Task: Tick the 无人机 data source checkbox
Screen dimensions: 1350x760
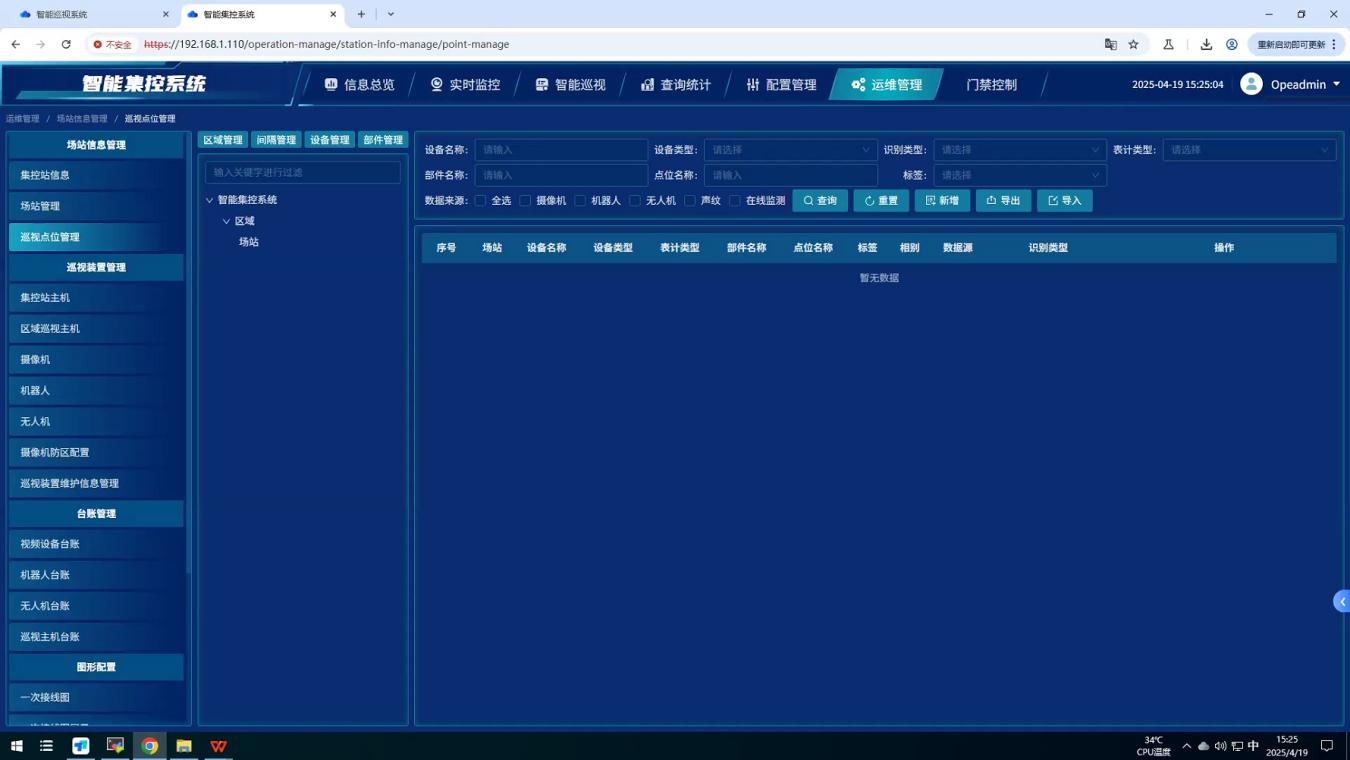Action: point(635,201)
